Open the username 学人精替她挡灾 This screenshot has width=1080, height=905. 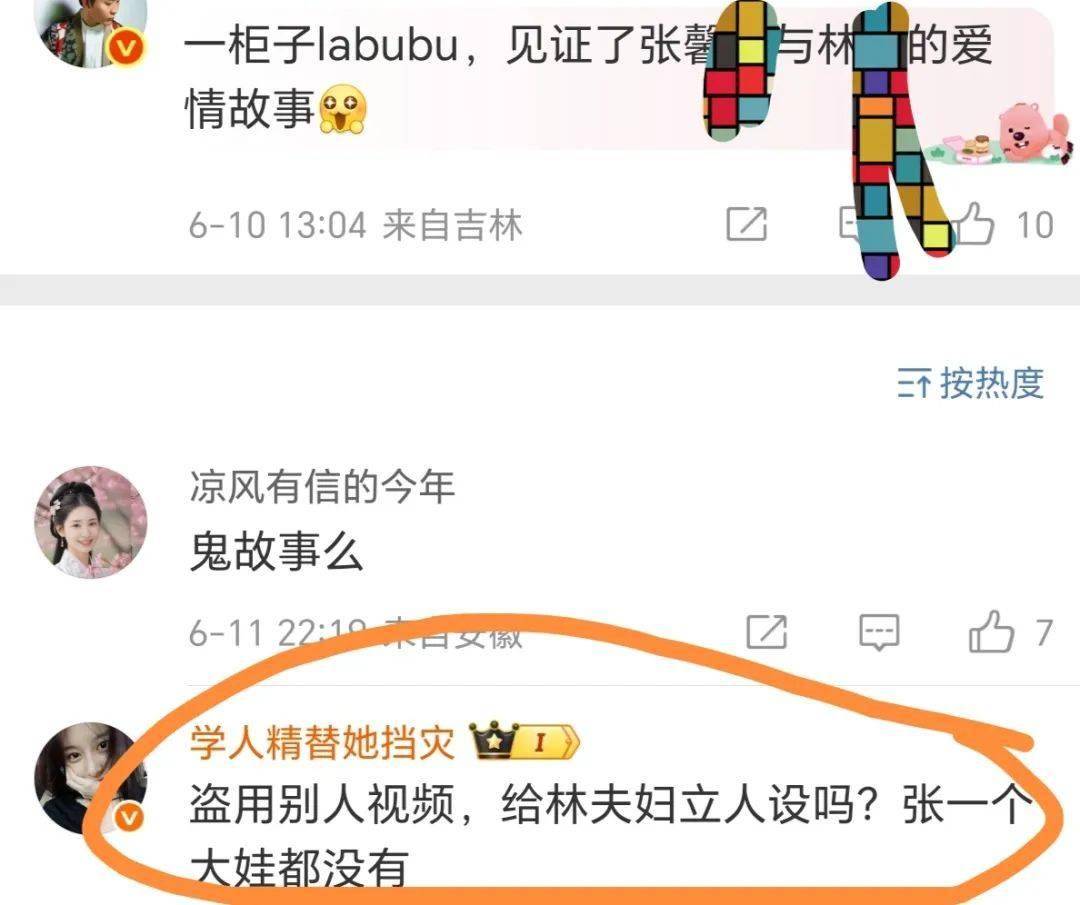coord(322,742)
